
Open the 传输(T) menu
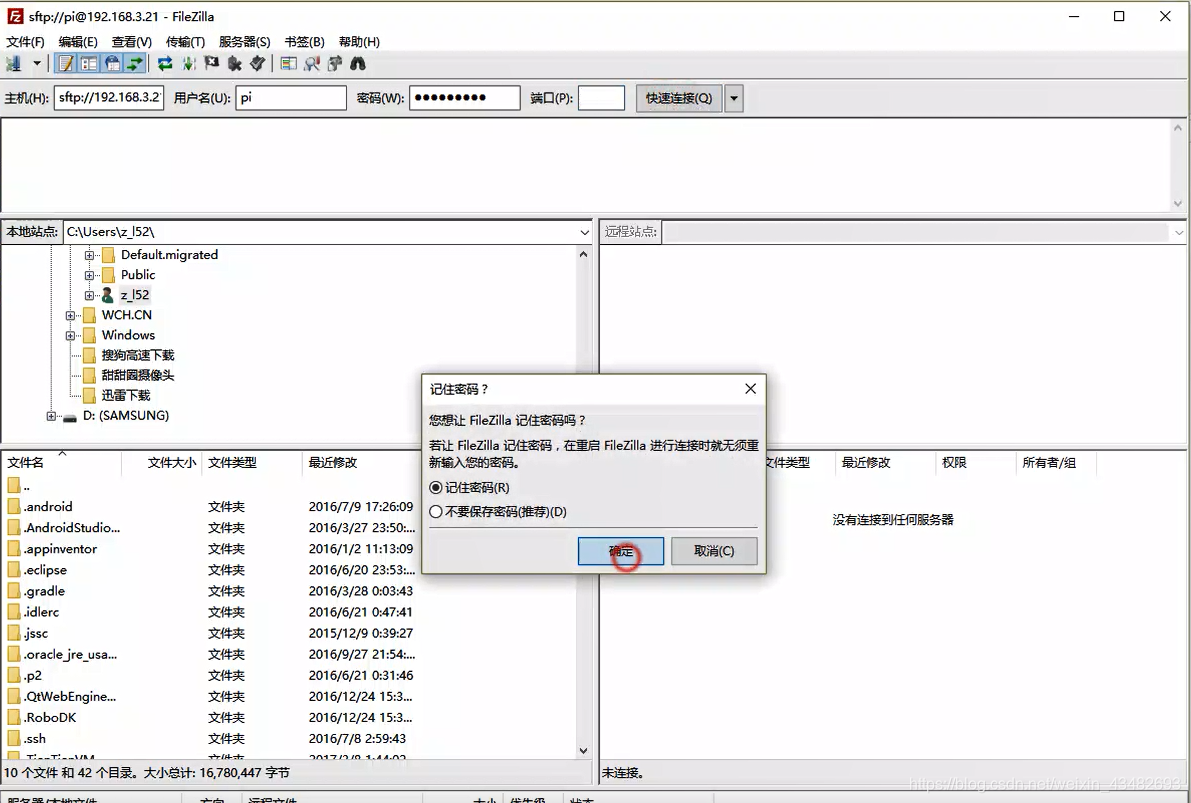(186, 41)
